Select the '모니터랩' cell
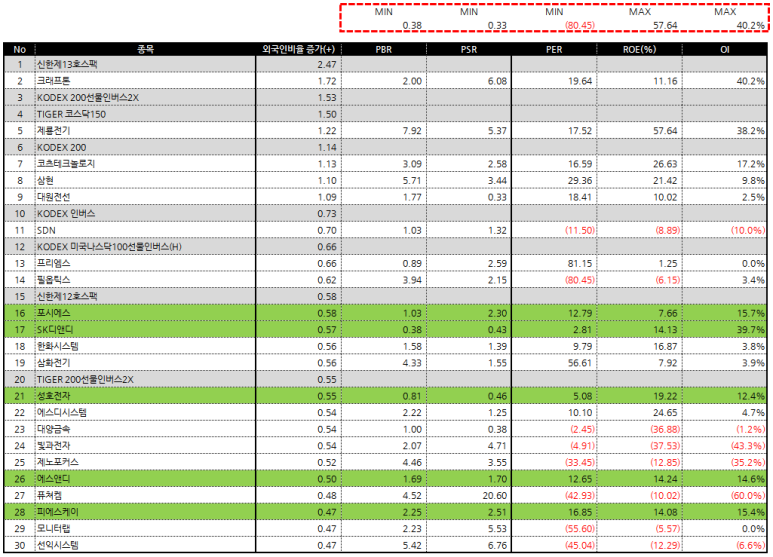 pos(145,528)
